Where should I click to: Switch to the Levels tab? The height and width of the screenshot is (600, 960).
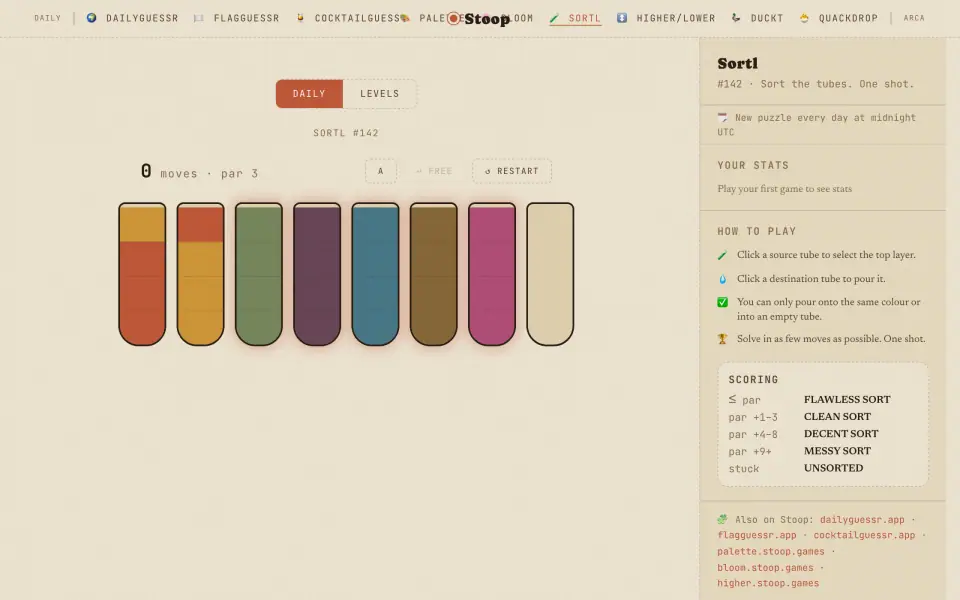coord(380,94)
